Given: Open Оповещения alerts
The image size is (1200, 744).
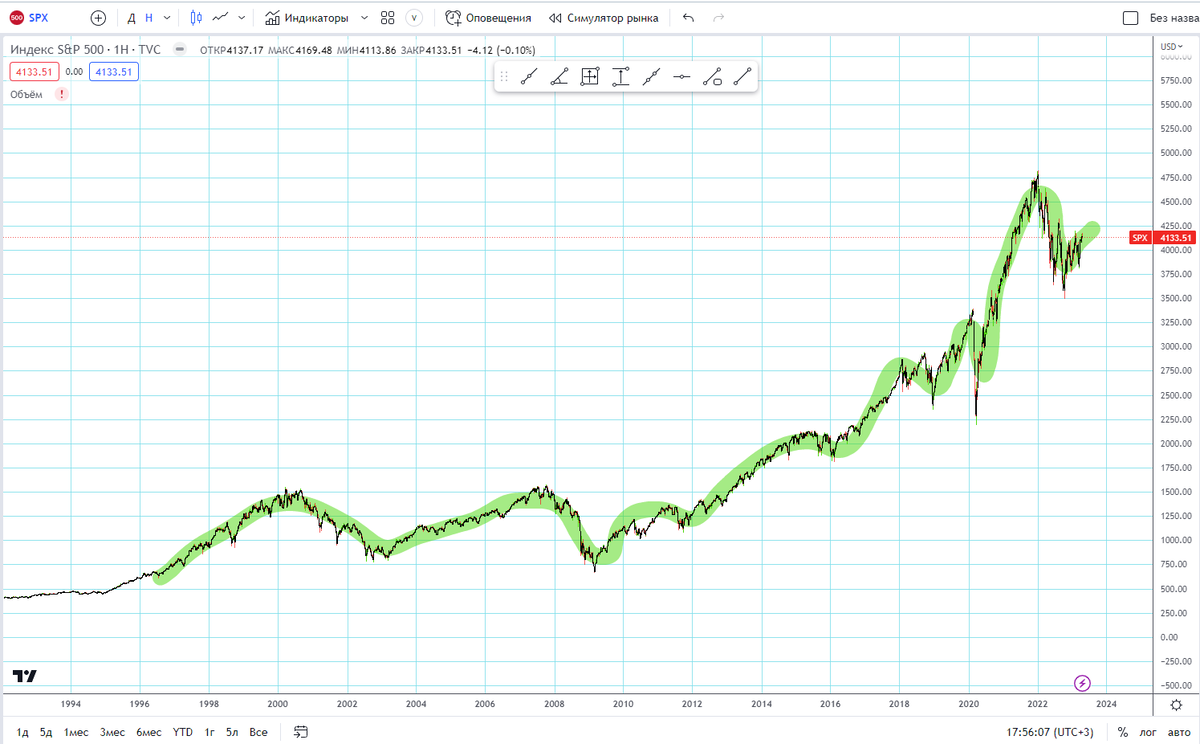Looking at the screenshot, I should point(488,17).
